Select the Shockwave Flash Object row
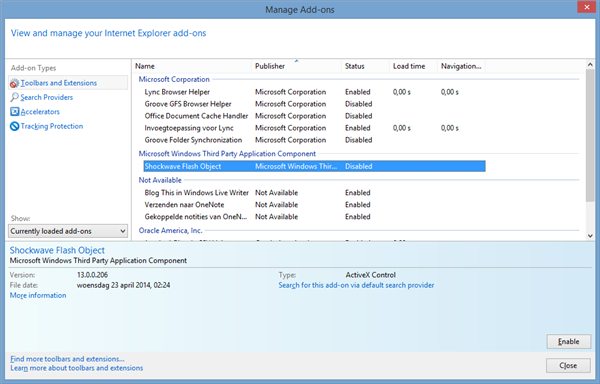 click(x=314, y=166)
